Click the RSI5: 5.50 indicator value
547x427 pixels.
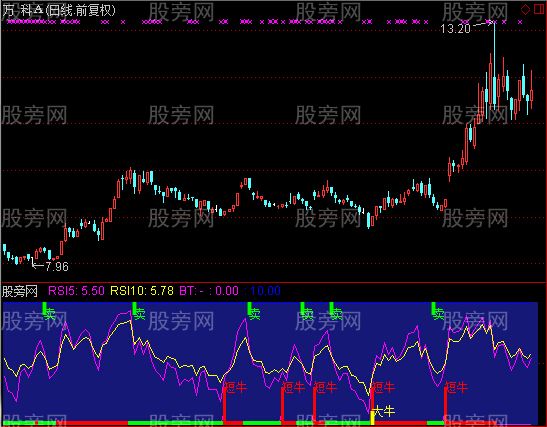click(x=76, y=291)
